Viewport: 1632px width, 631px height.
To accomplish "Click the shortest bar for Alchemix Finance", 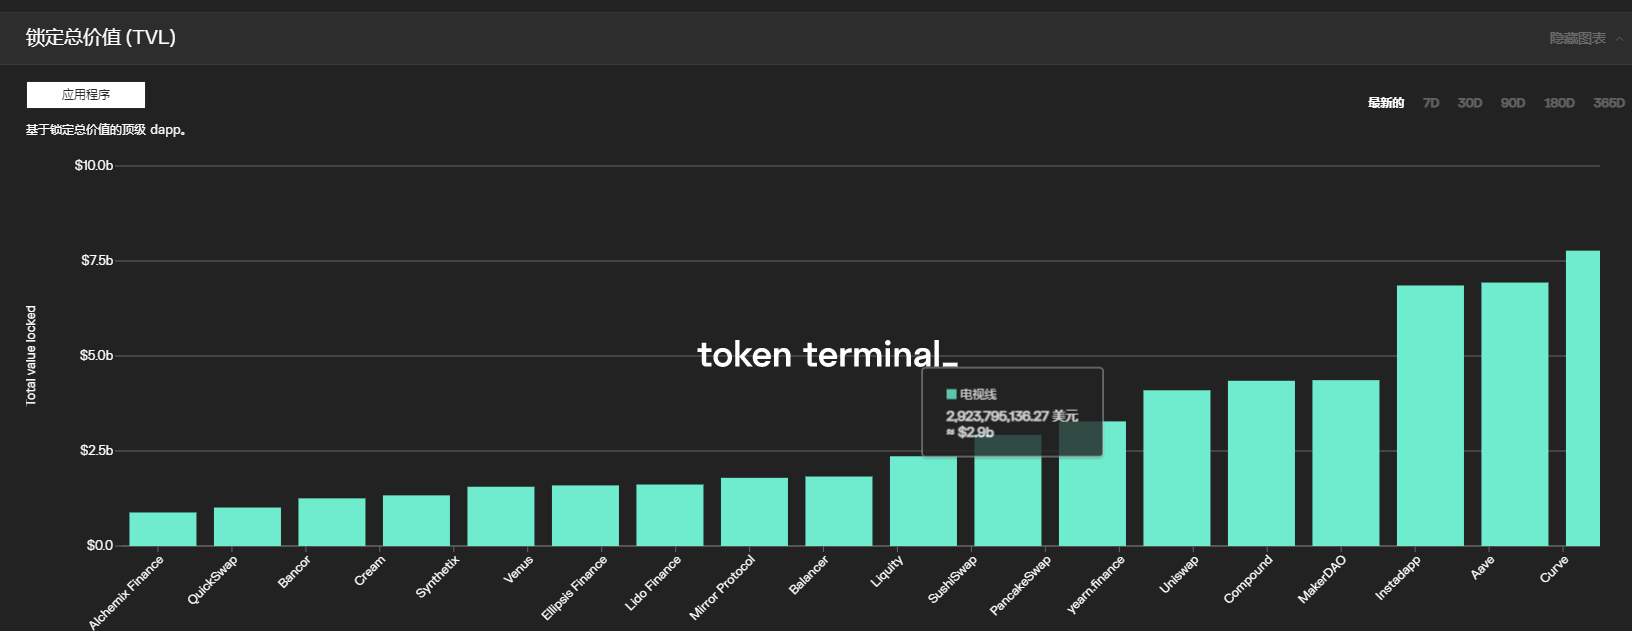I will pos(163,529).
